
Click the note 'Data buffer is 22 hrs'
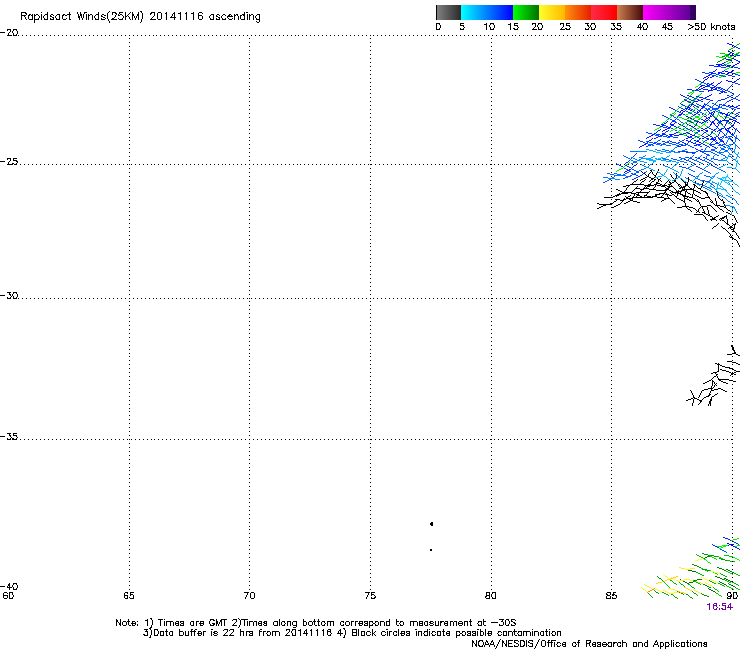pyautogui.click(x=204, y=633)
